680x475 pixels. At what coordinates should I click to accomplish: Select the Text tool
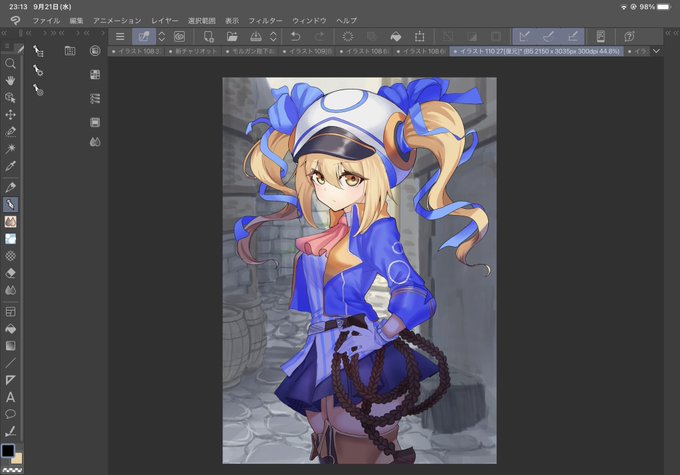point(10,397)
